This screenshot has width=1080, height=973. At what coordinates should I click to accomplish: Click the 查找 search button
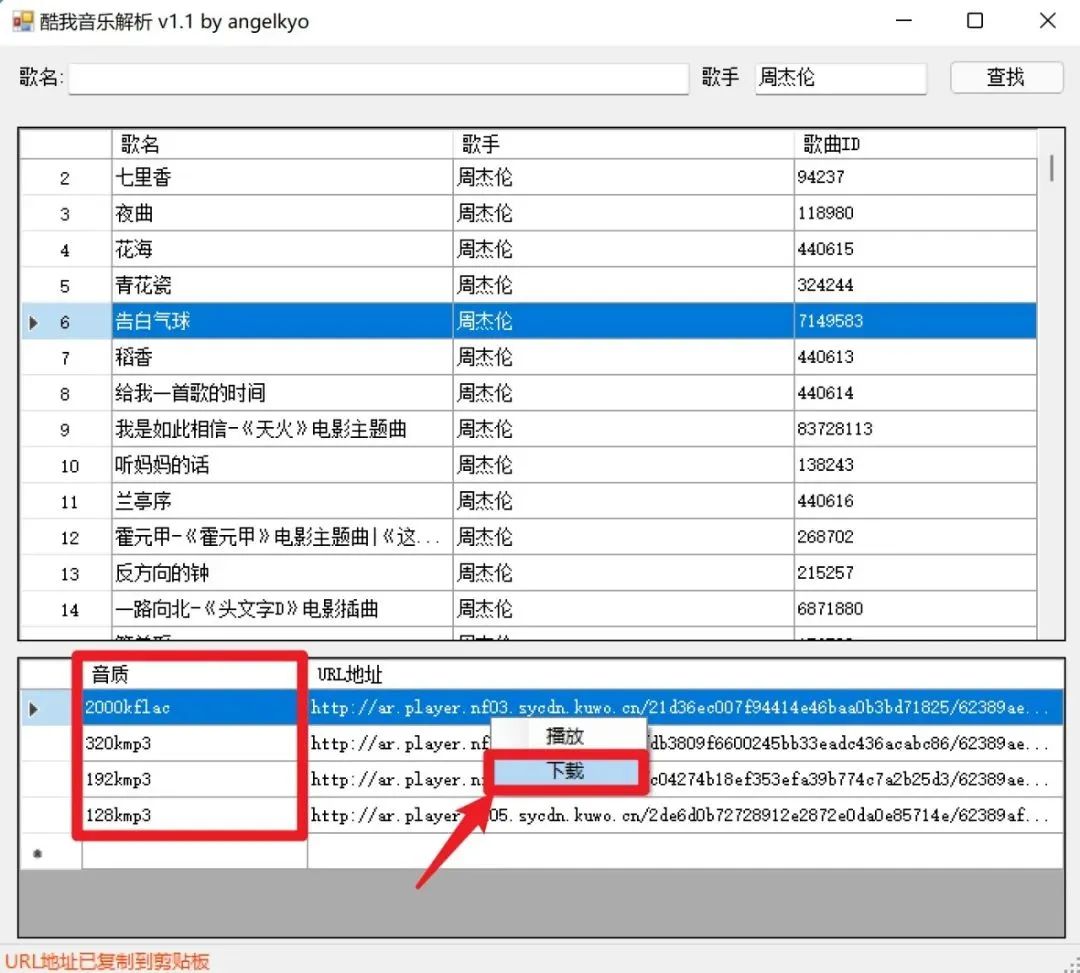coord(1006,78)
